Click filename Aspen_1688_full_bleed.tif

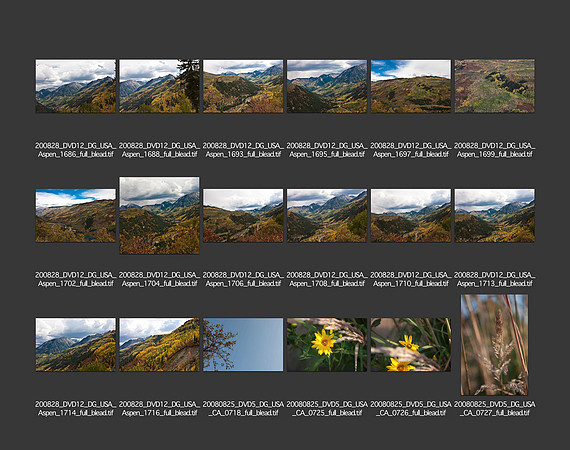160,150
